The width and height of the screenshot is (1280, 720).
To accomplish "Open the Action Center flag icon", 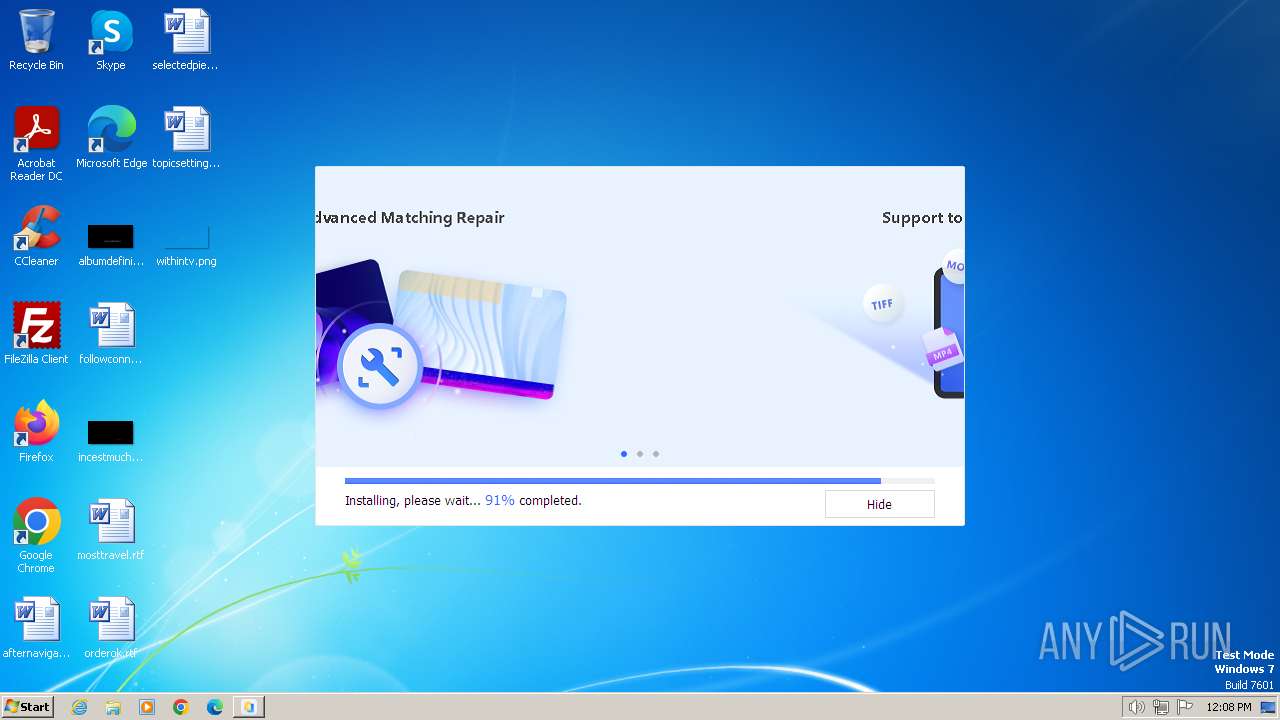I will point(1185,707).
